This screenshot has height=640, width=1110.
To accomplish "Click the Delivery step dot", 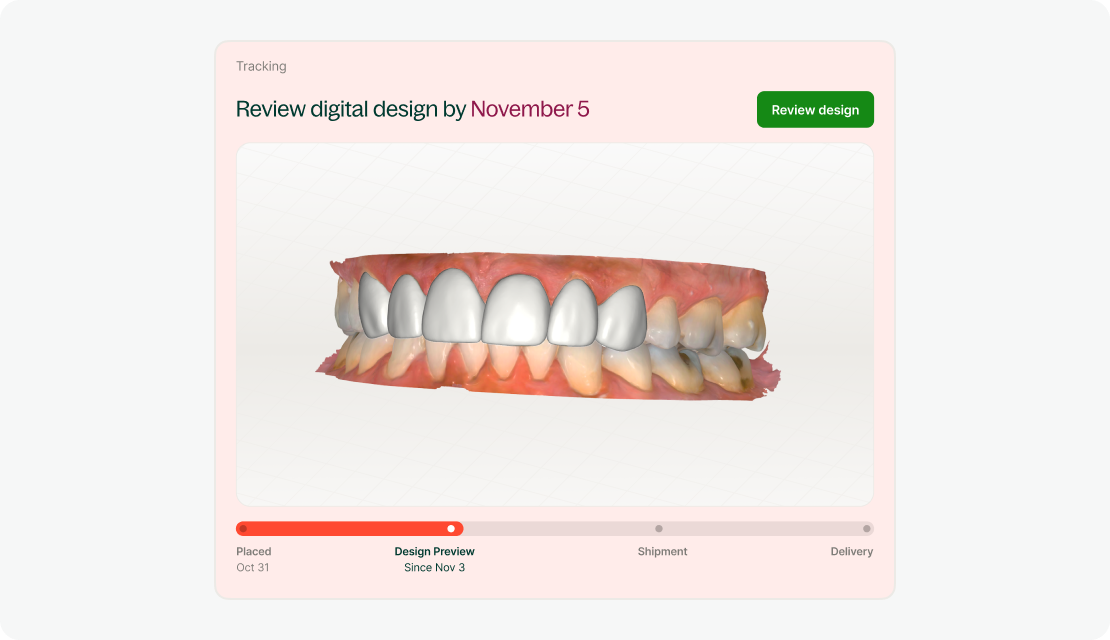I will (866, 529).
